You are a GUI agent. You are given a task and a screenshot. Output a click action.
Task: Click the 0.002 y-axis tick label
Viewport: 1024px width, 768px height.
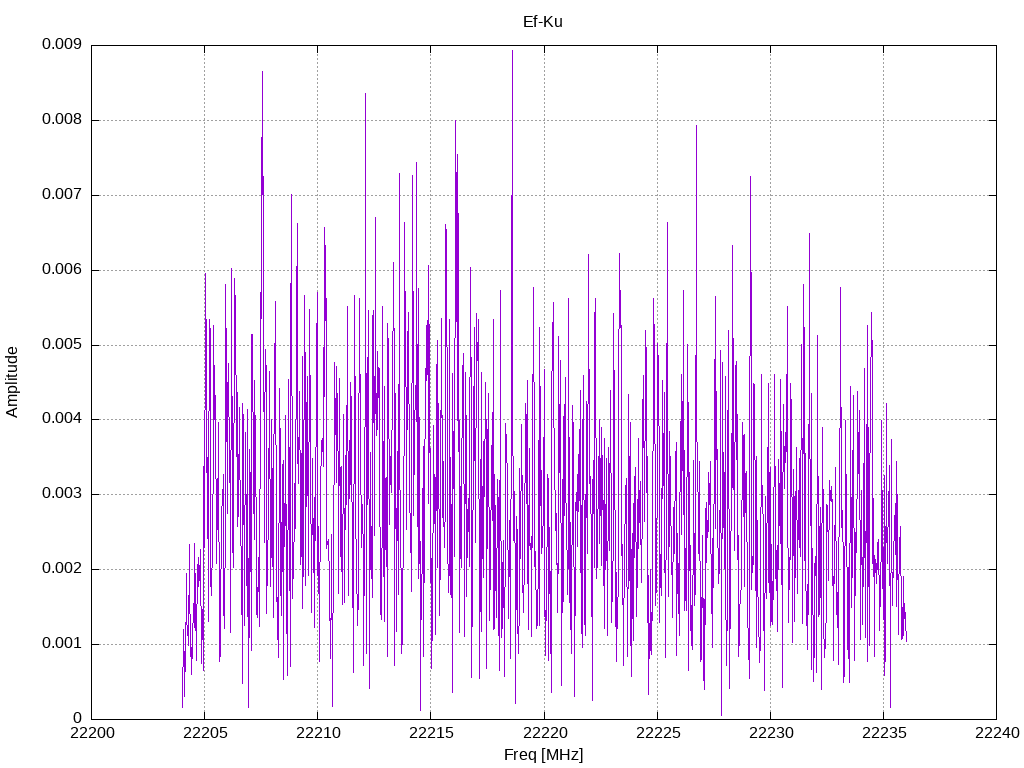pyautogui.click(x=62, y=569)
